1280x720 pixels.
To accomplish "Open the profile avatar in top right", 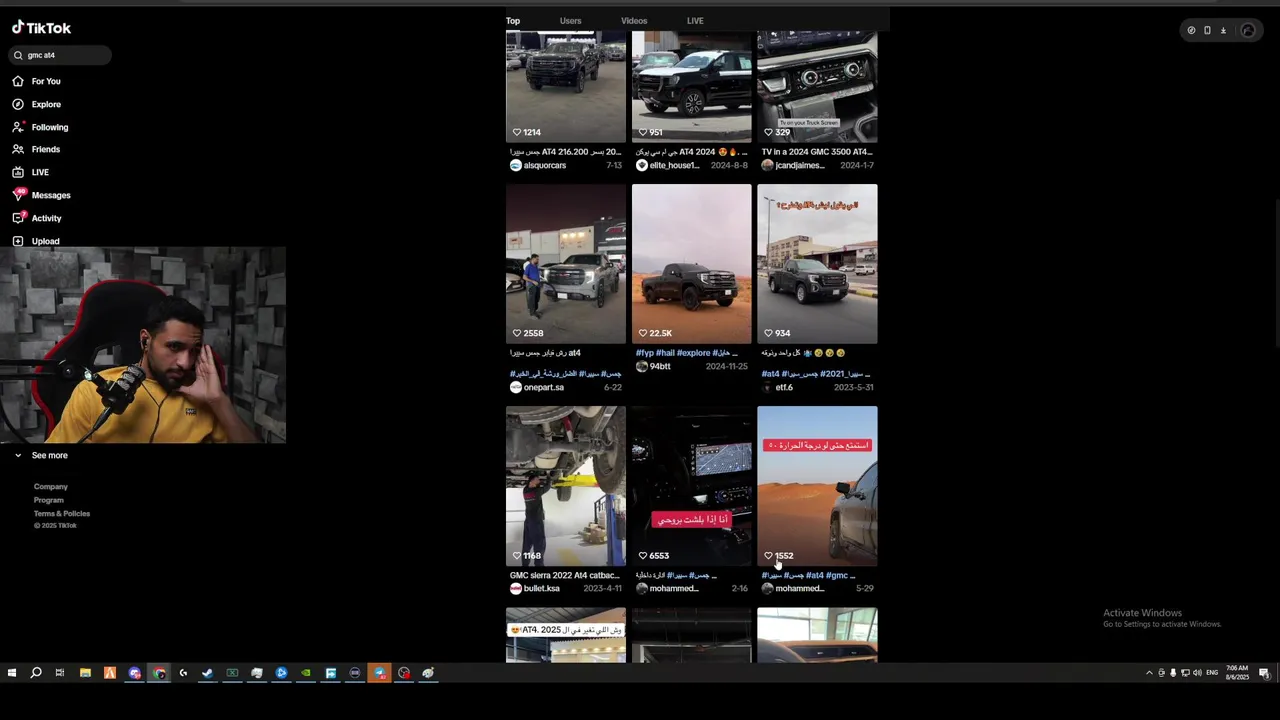I will [x=1248, y=31].
